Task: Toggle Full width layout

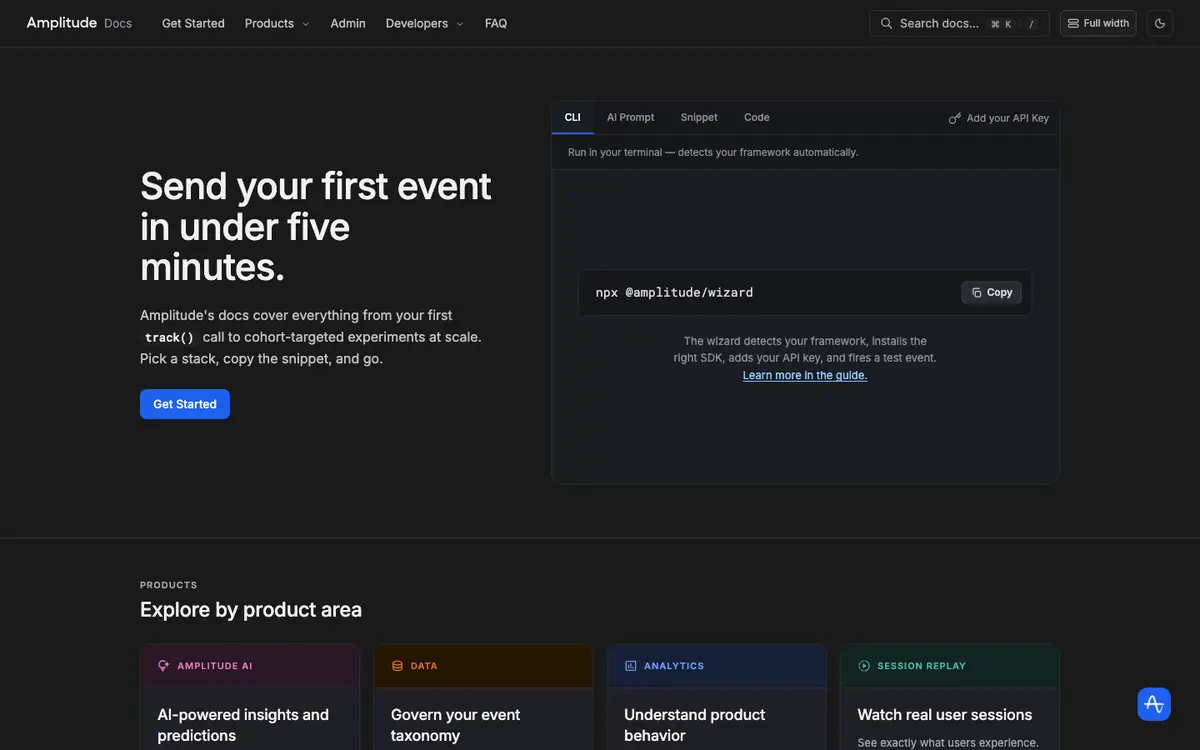Action: (1098, 23)
